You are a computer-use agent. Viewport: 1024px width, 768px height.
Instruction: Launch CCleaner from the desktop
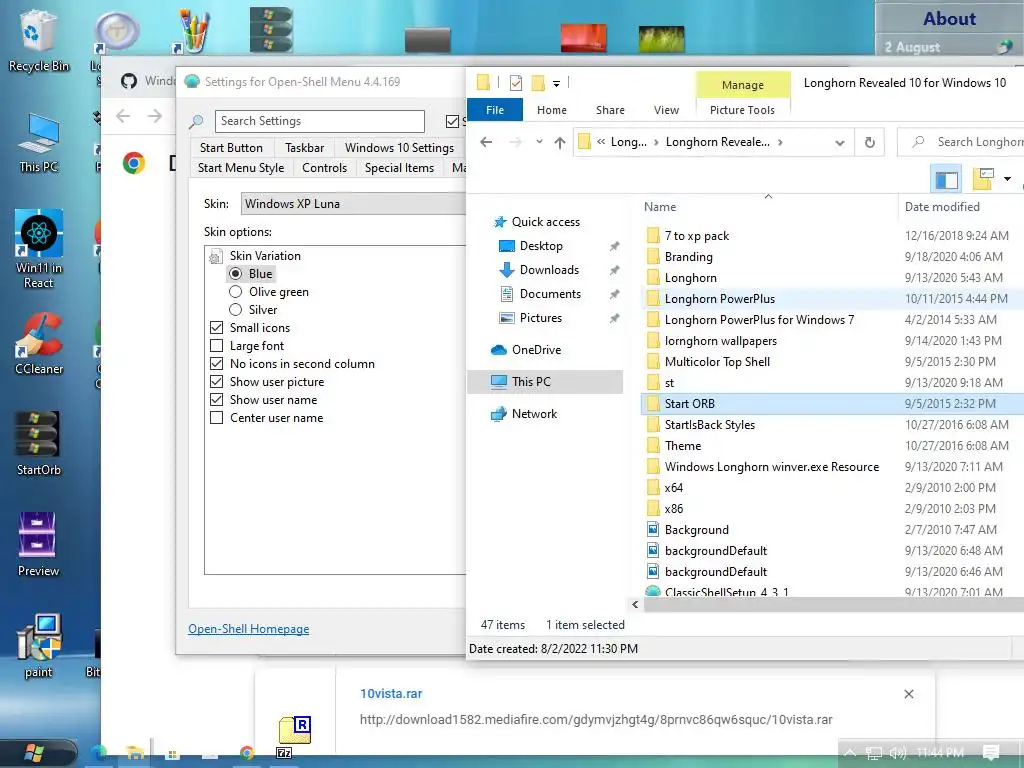[39, 344]
